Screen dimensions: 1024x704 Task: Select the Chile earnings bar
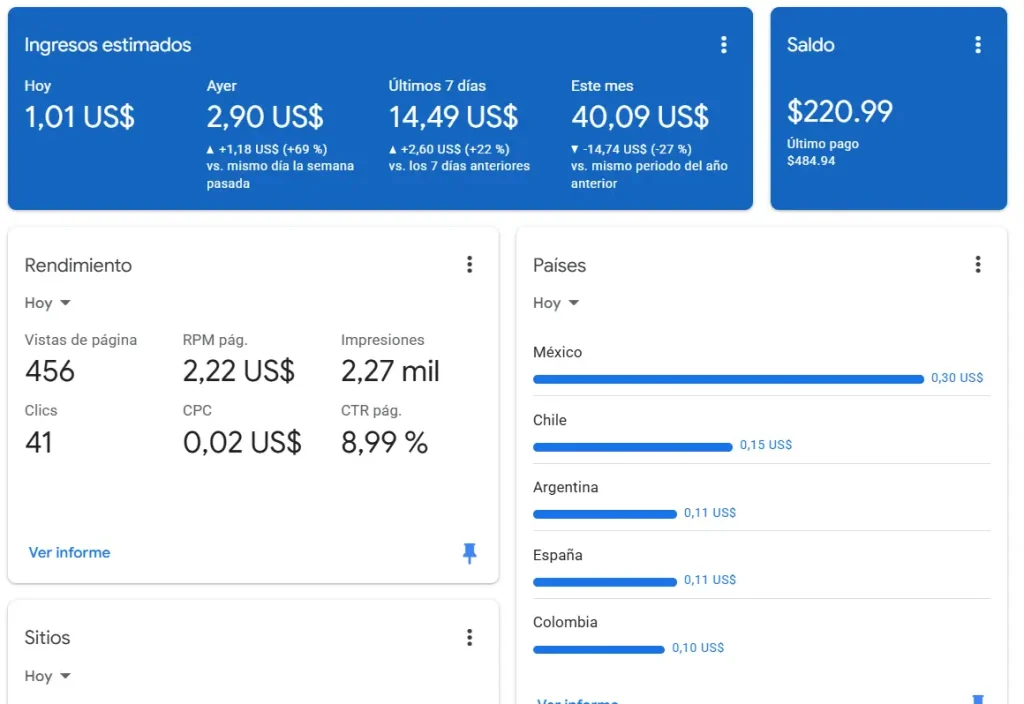click(x=633, y=447)
